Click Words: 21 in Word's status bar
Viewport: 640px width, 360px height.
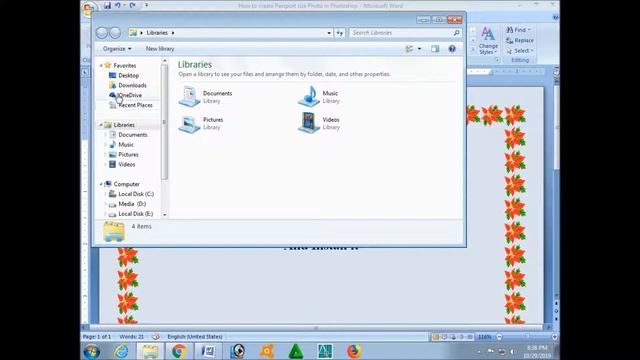[131, 337]
